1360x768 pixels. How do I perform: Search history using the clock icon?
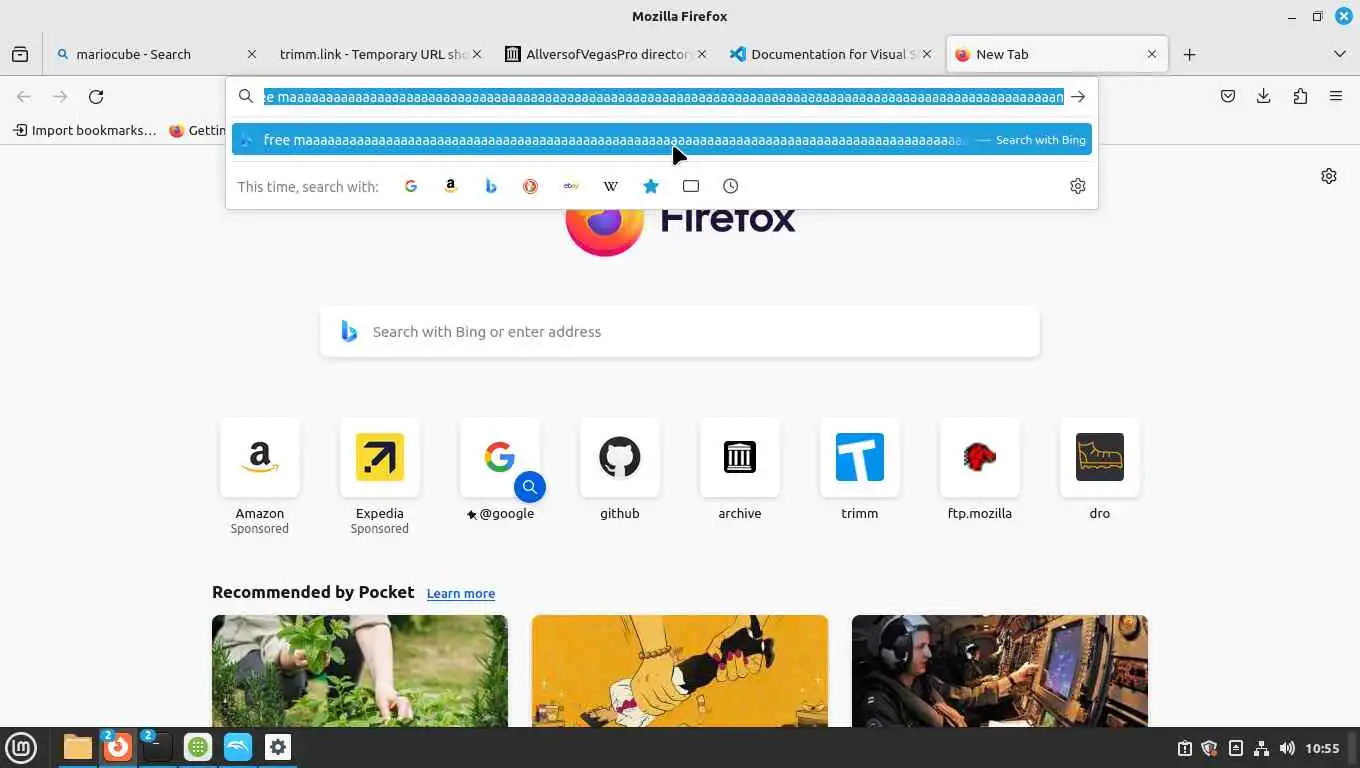[x=731, y=186]
